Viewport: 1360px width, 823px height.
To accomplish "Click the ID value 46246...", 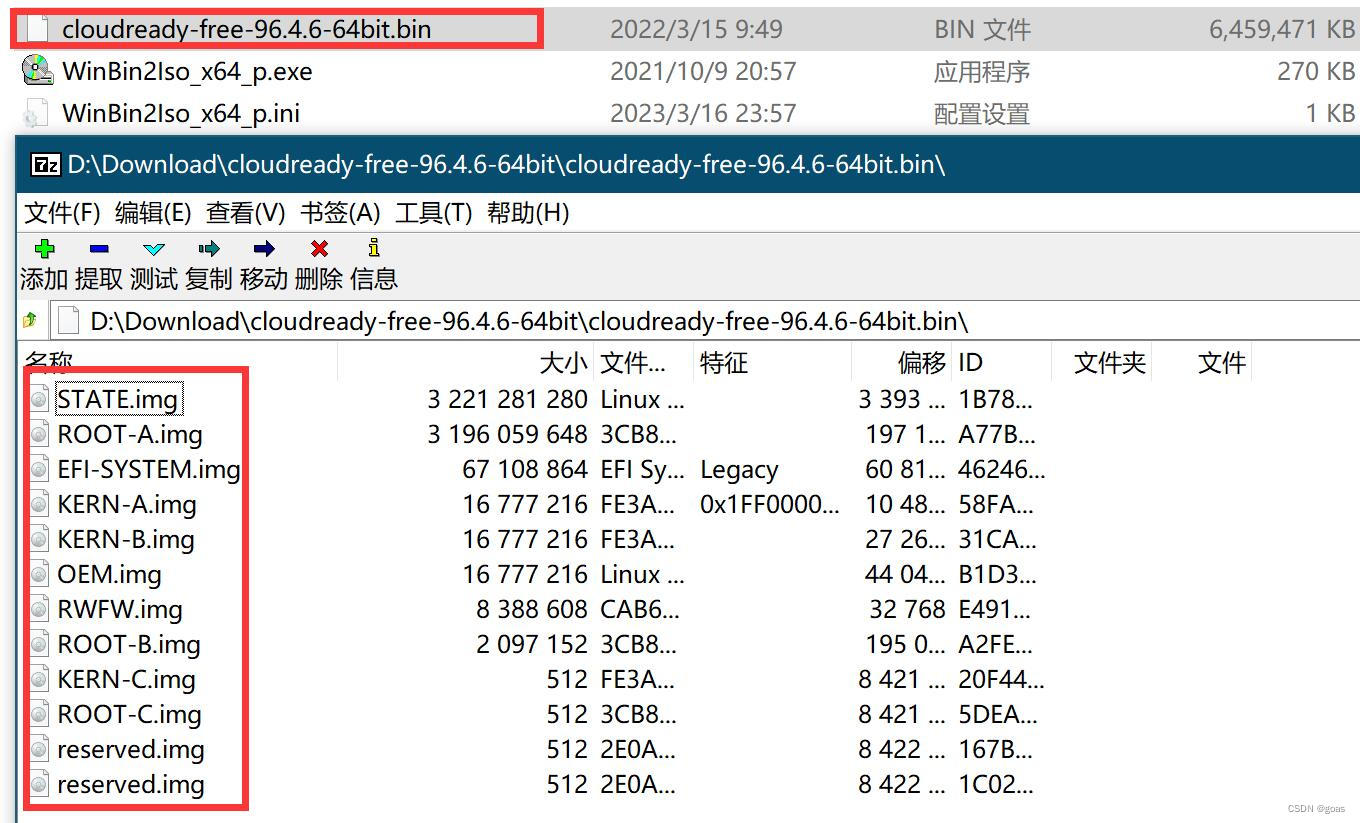I will 1002,469.
